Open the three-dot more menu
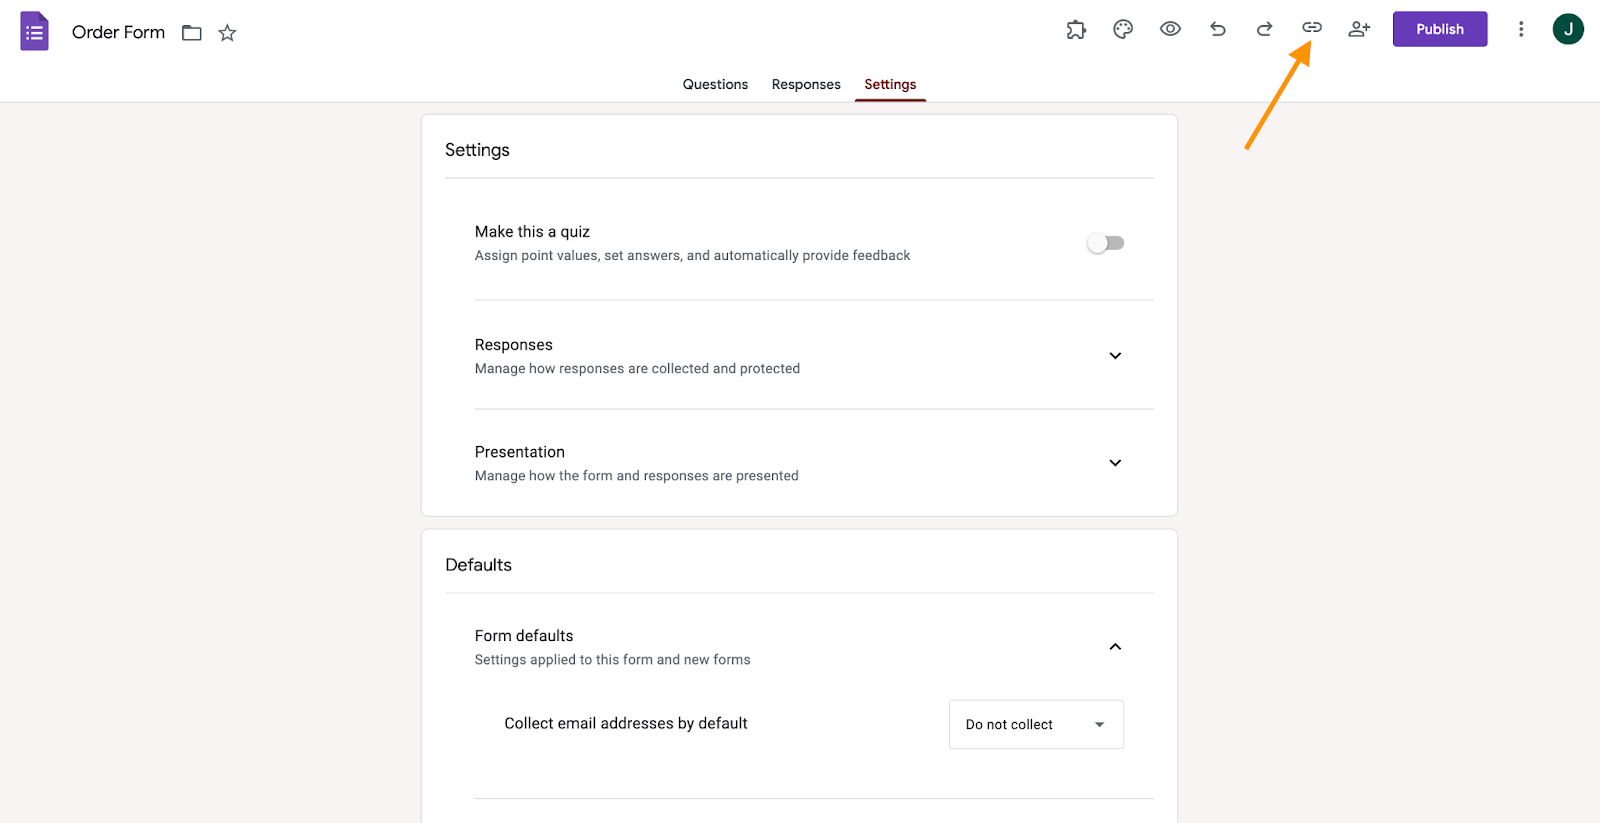The image size is (1600, 823). [1521, 29]
